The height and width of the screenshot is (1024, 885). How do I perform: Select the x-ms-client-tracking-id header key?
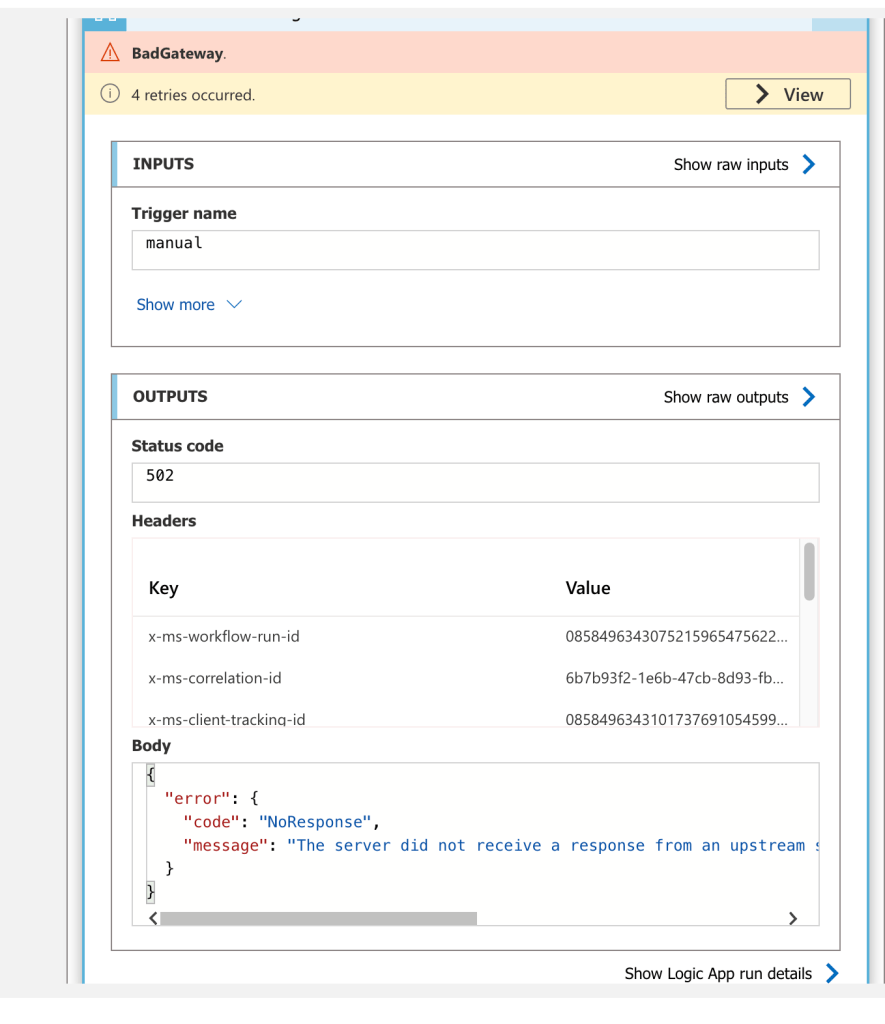(x=227, y=719)
